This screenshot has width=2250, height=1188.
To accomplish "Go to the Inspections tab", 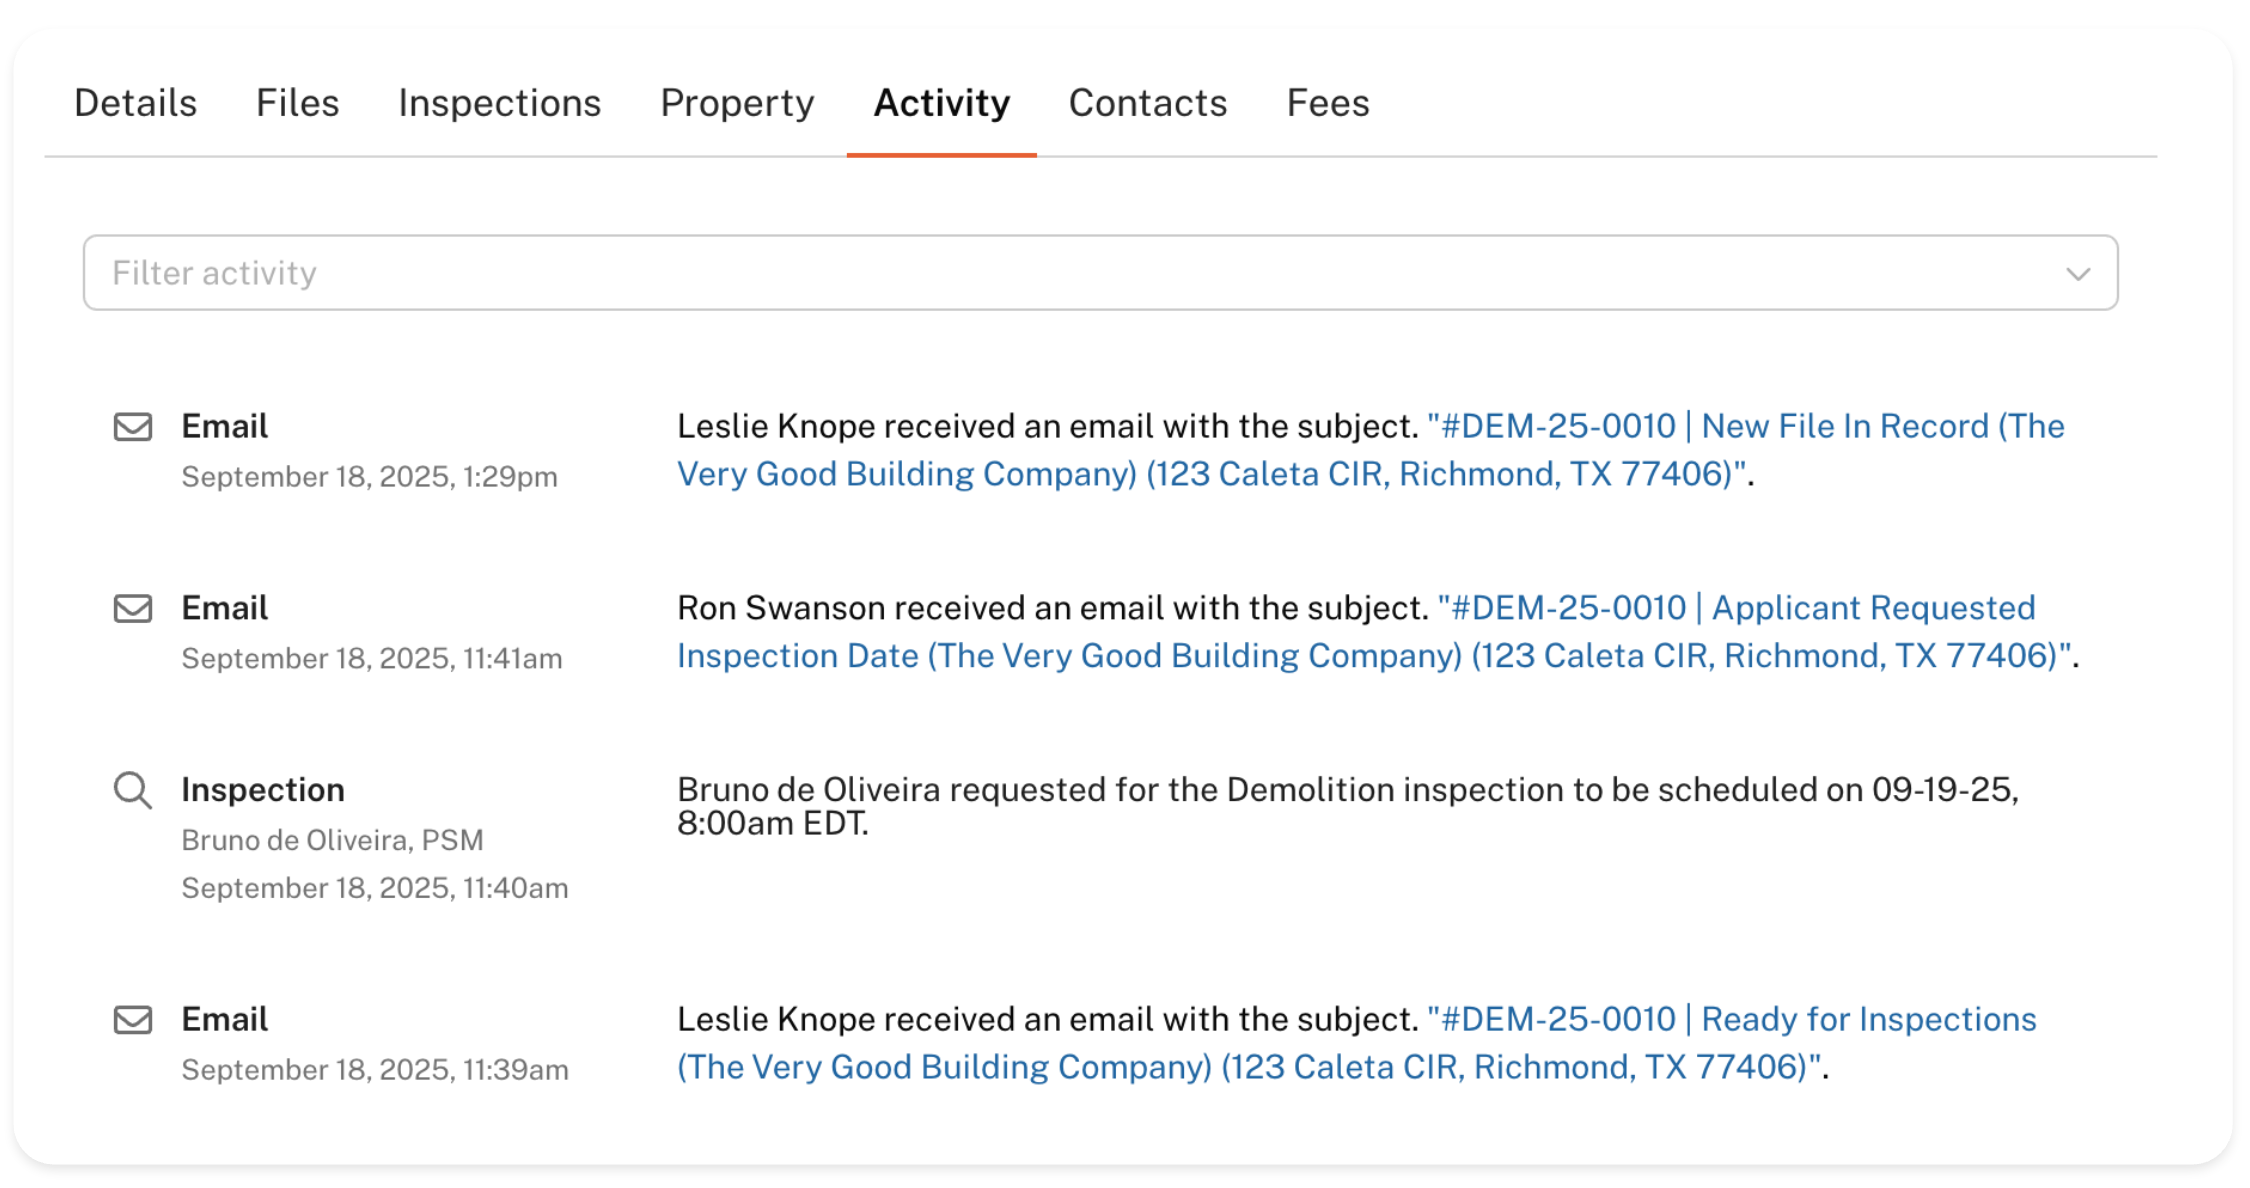I will [x=499, y=103].
